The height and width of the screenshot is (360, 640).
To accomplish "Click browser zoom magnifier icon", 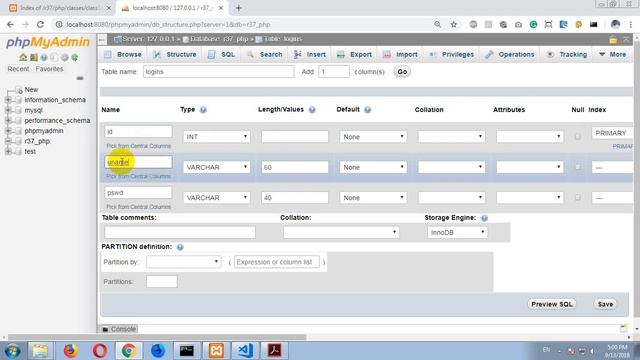I will [x=438, y=24].
